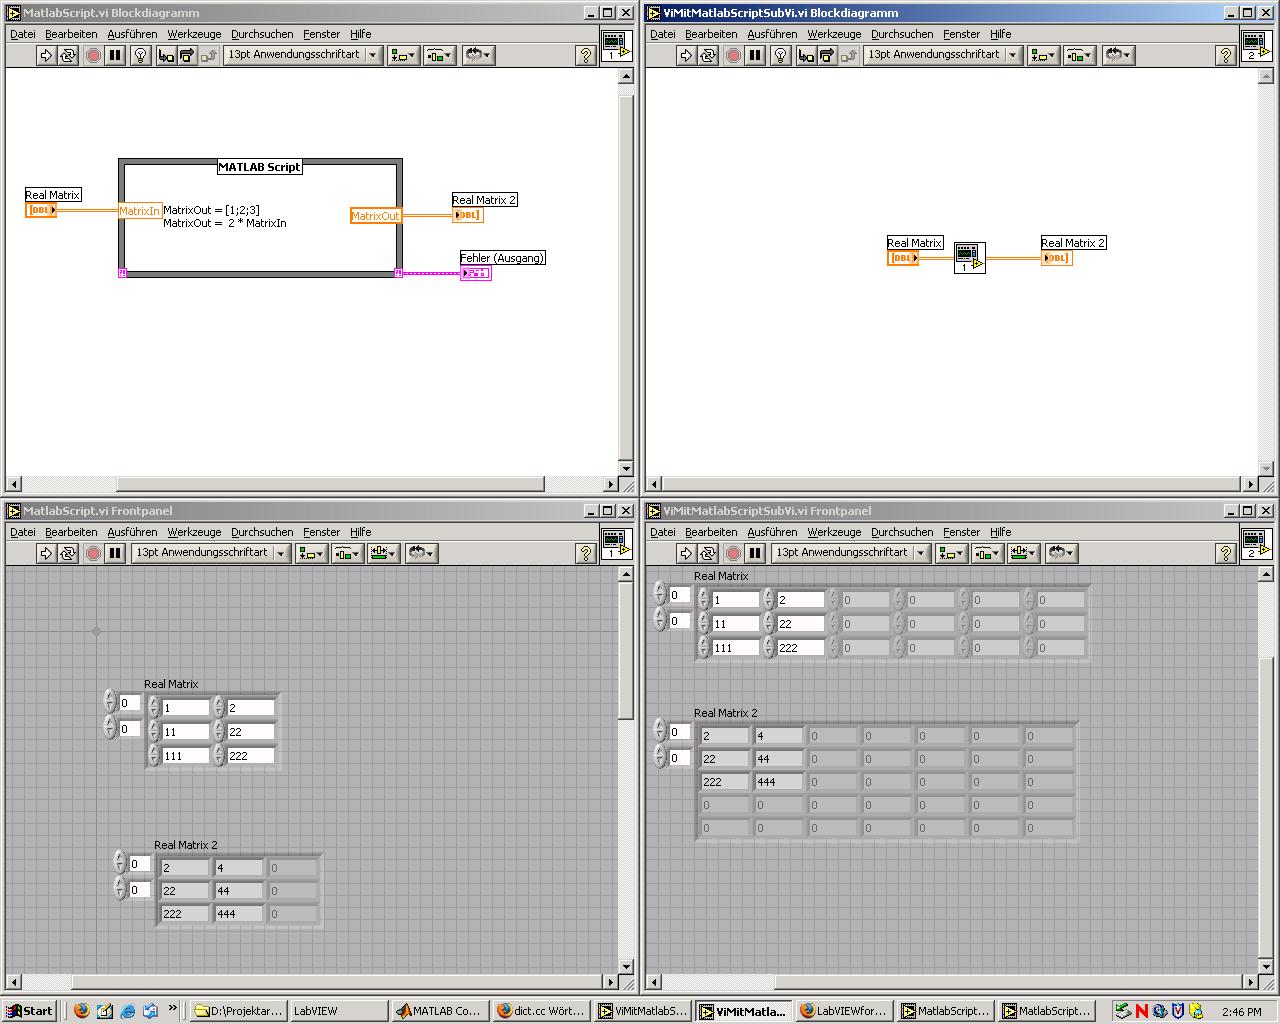Toggle execution highlighting bulb in MatlabScript.vi Blockdiagramm

141,55
